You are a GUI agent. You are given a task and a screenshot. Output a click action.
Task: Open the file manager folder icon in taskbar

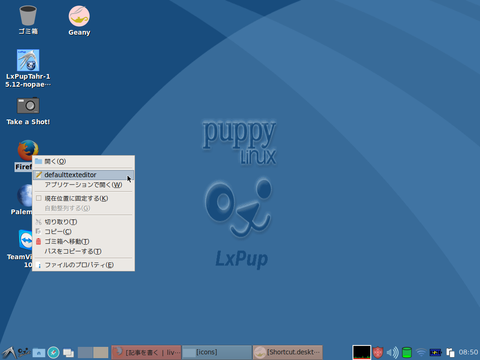coord(39,352)
